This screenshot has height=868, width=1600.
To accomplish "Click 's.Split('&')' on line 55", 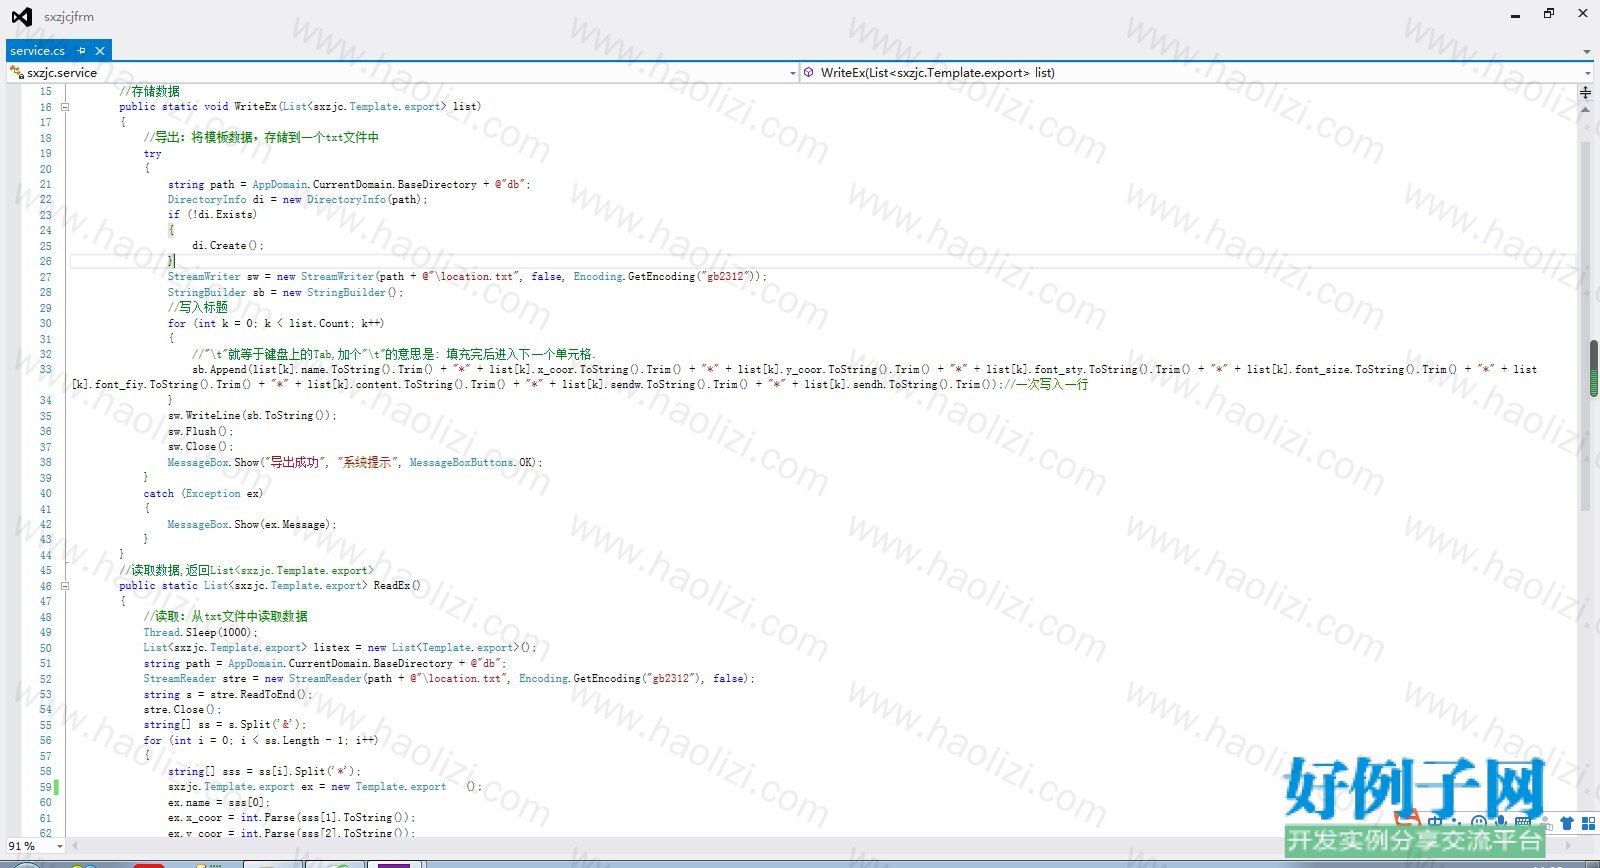I will pyautogui.click(x=265, y=725).
